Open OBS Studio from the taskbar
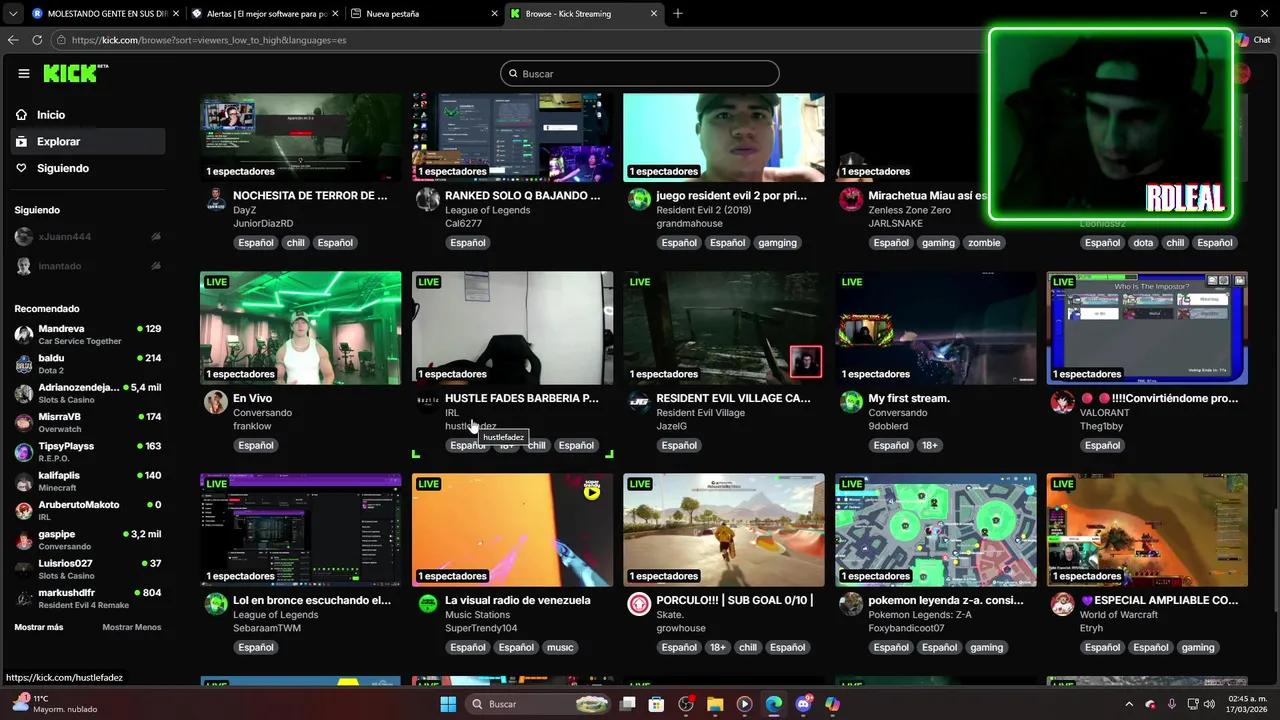The image size is (1280, 720). [x=686, y=704]
